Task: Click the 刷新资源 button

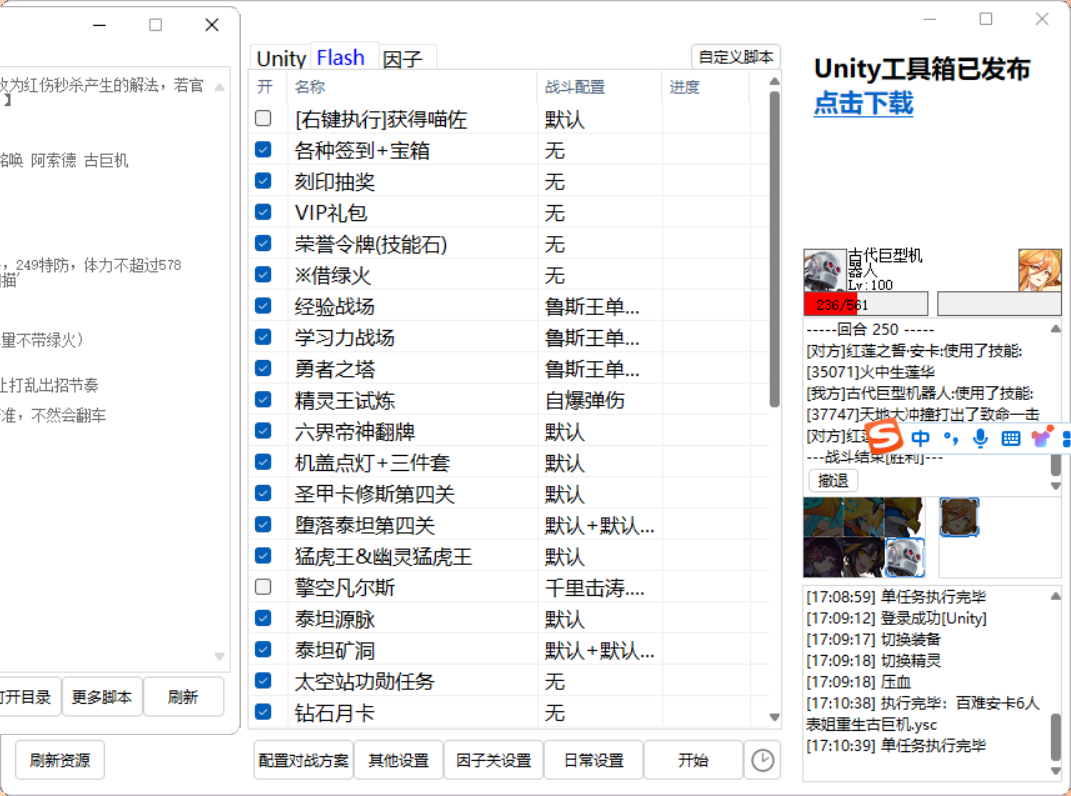Action: coord(59,760)
